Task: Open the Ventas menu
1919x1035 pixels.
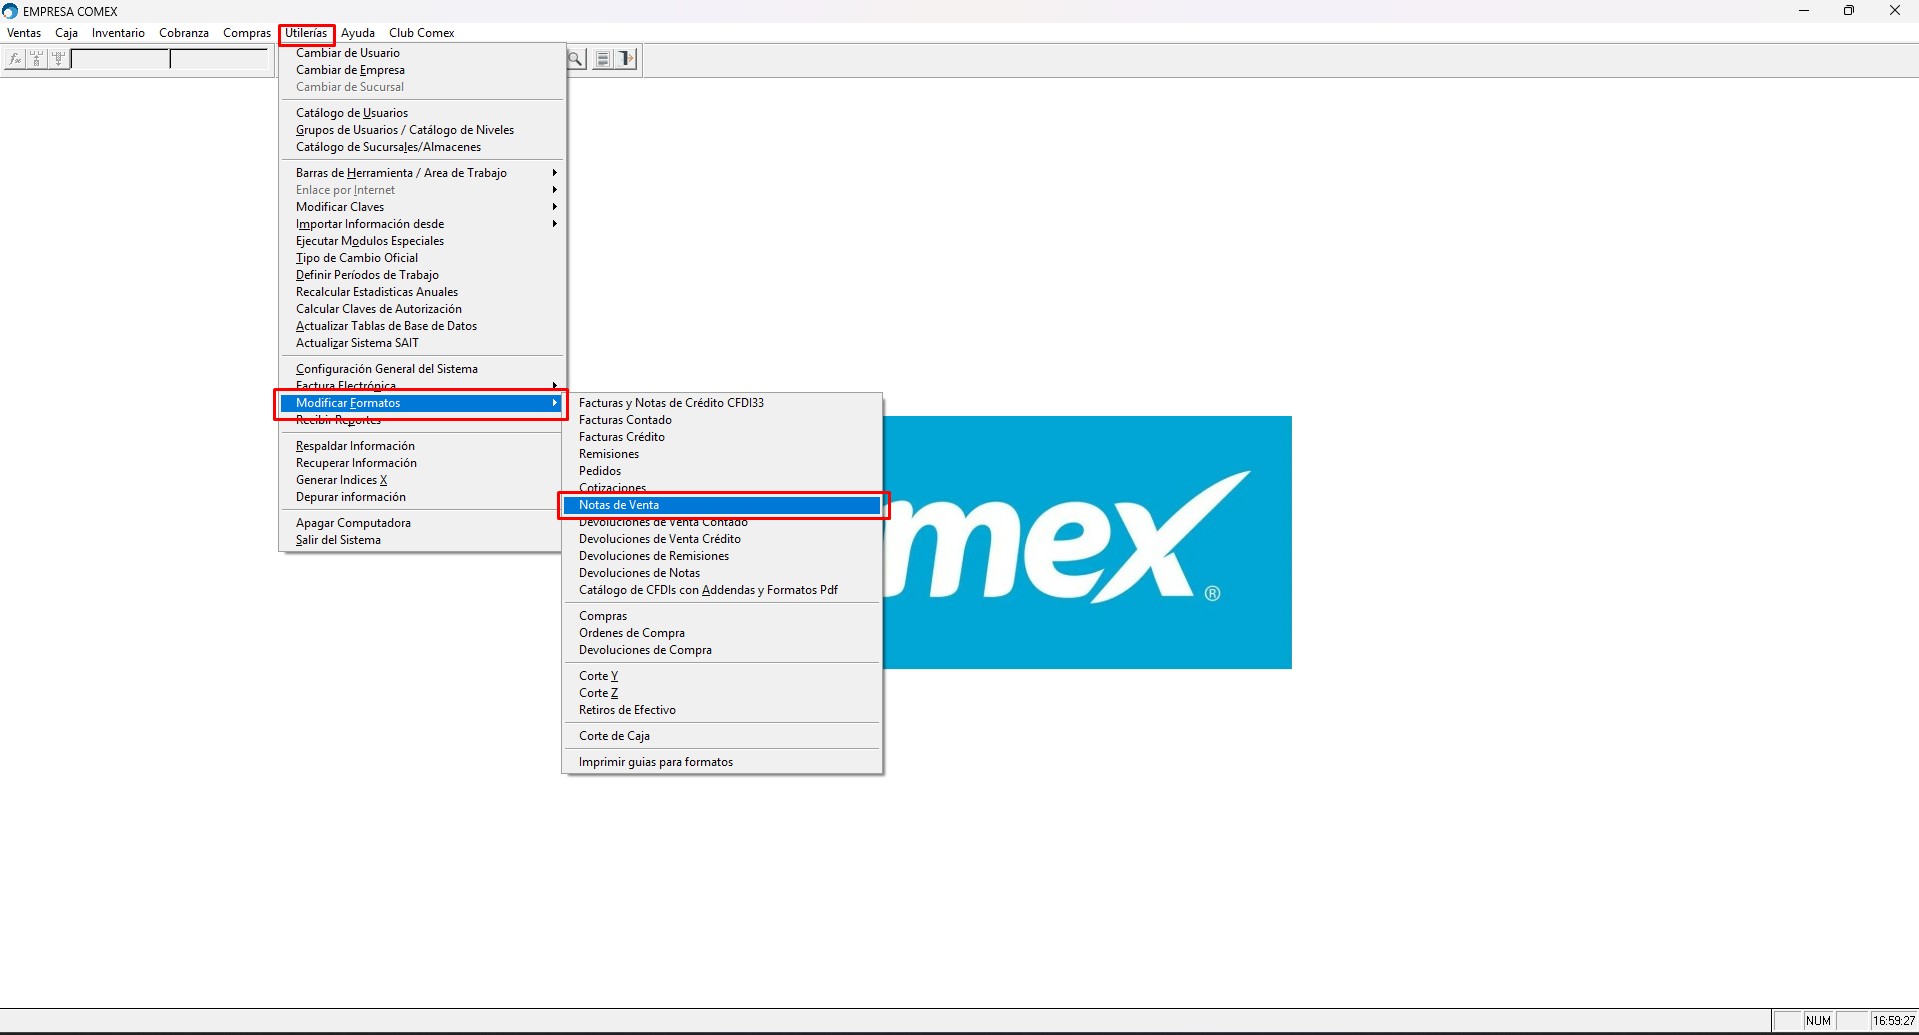Action: [24, 33]
